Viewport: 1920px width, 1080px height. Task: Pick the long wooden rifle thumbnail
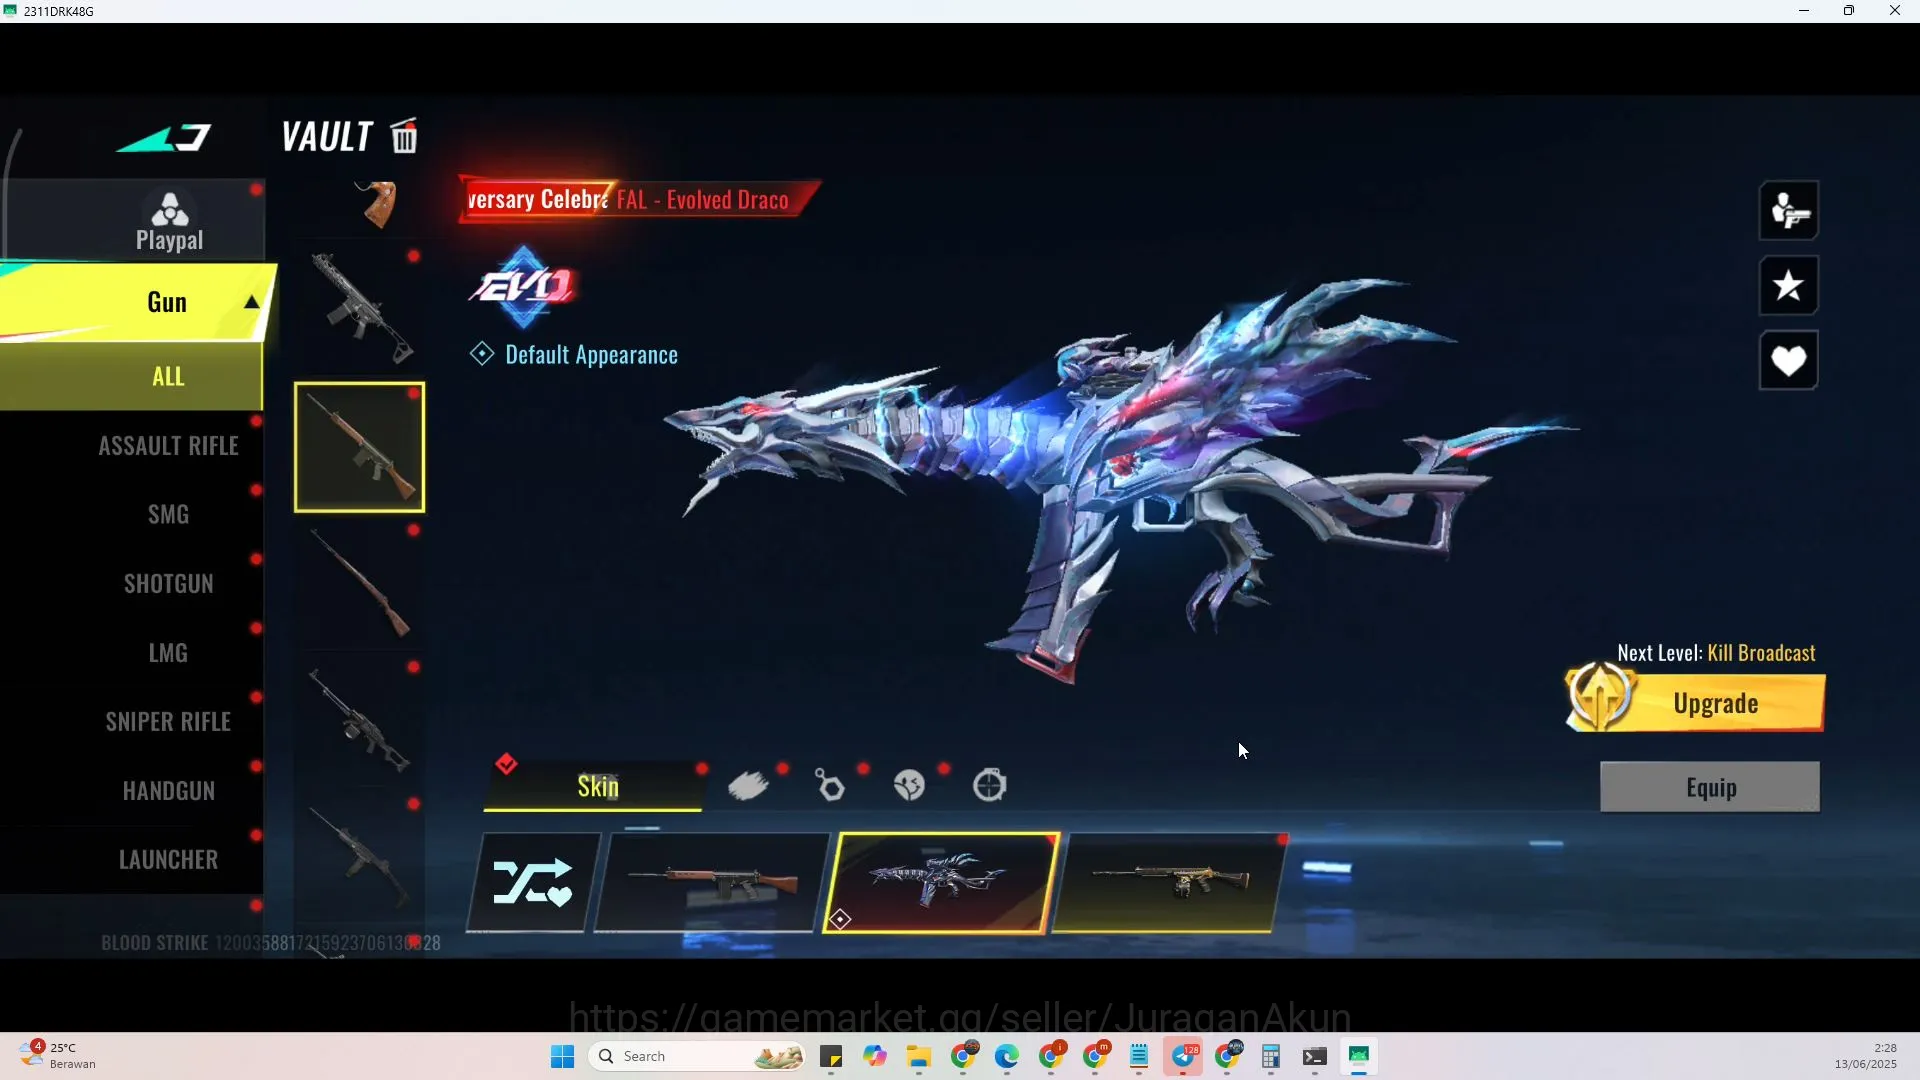click(360, 582)
